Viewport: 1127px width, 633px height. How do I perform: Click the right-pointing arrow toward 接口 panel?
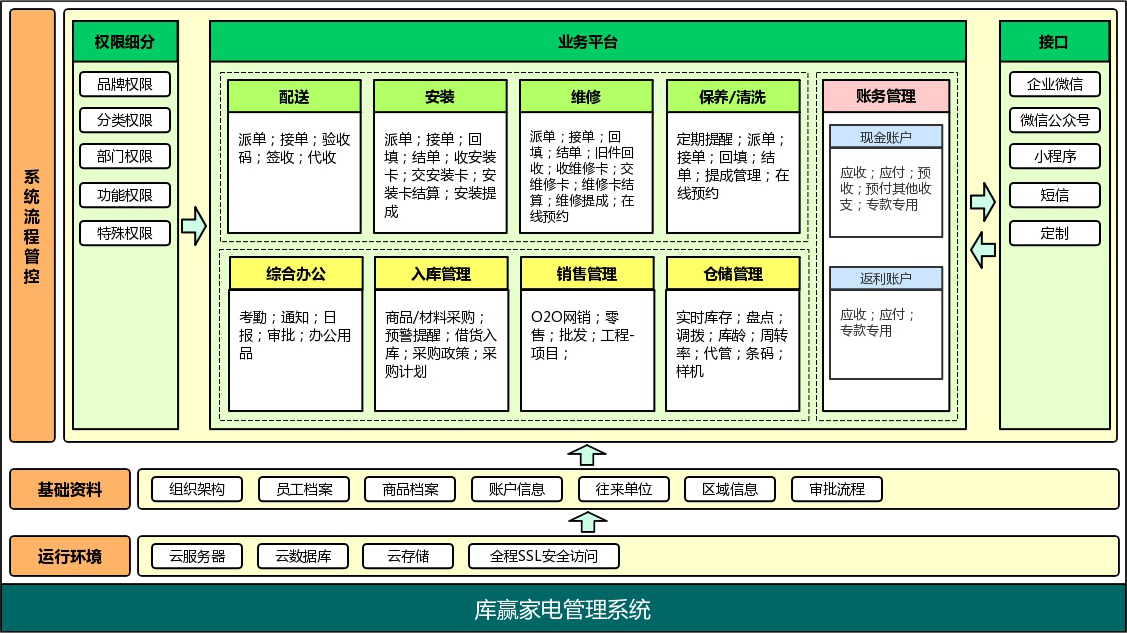coord(983,202)
